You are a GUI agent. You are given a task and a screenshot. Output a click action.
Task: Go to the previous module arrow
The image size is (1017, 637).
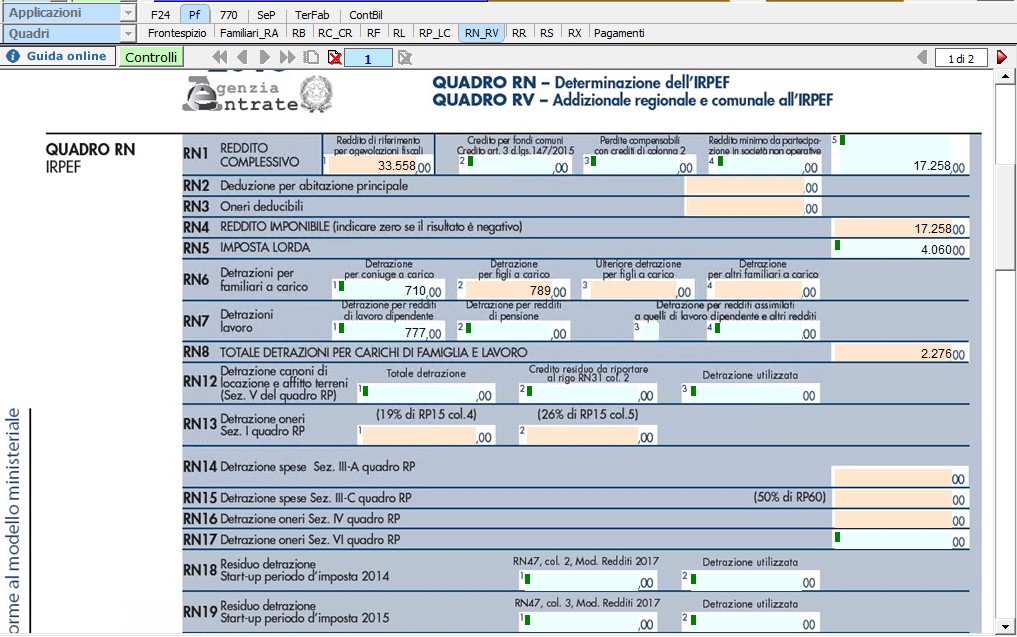[243, 58]
